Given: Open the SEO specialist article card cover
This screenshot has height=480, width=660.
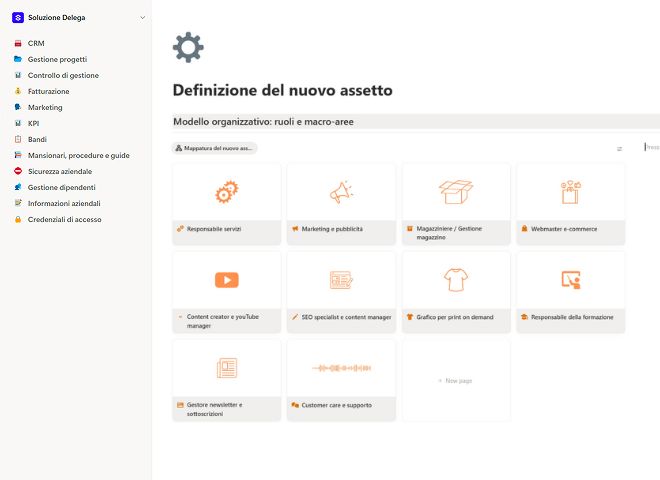Looking at the screenshot, I should (x=341, y=280).
